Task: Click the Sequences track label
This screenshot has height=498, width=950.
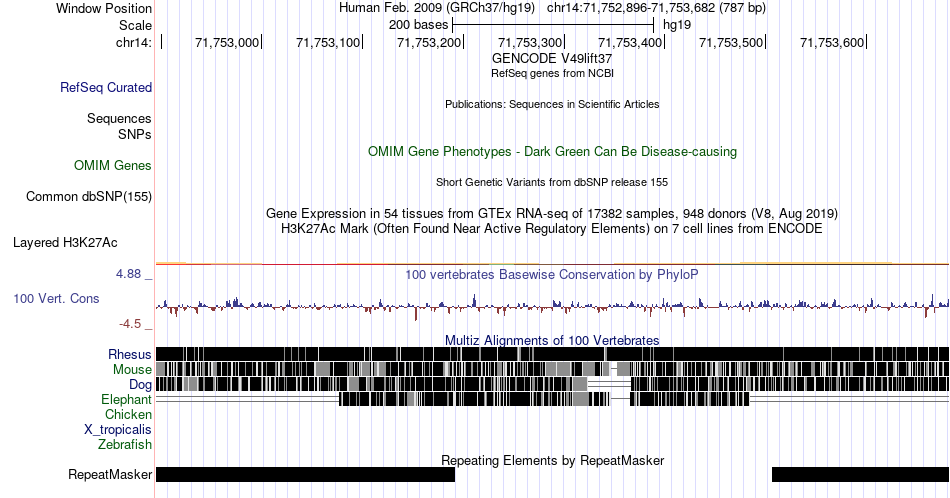Action: (119, 118)
